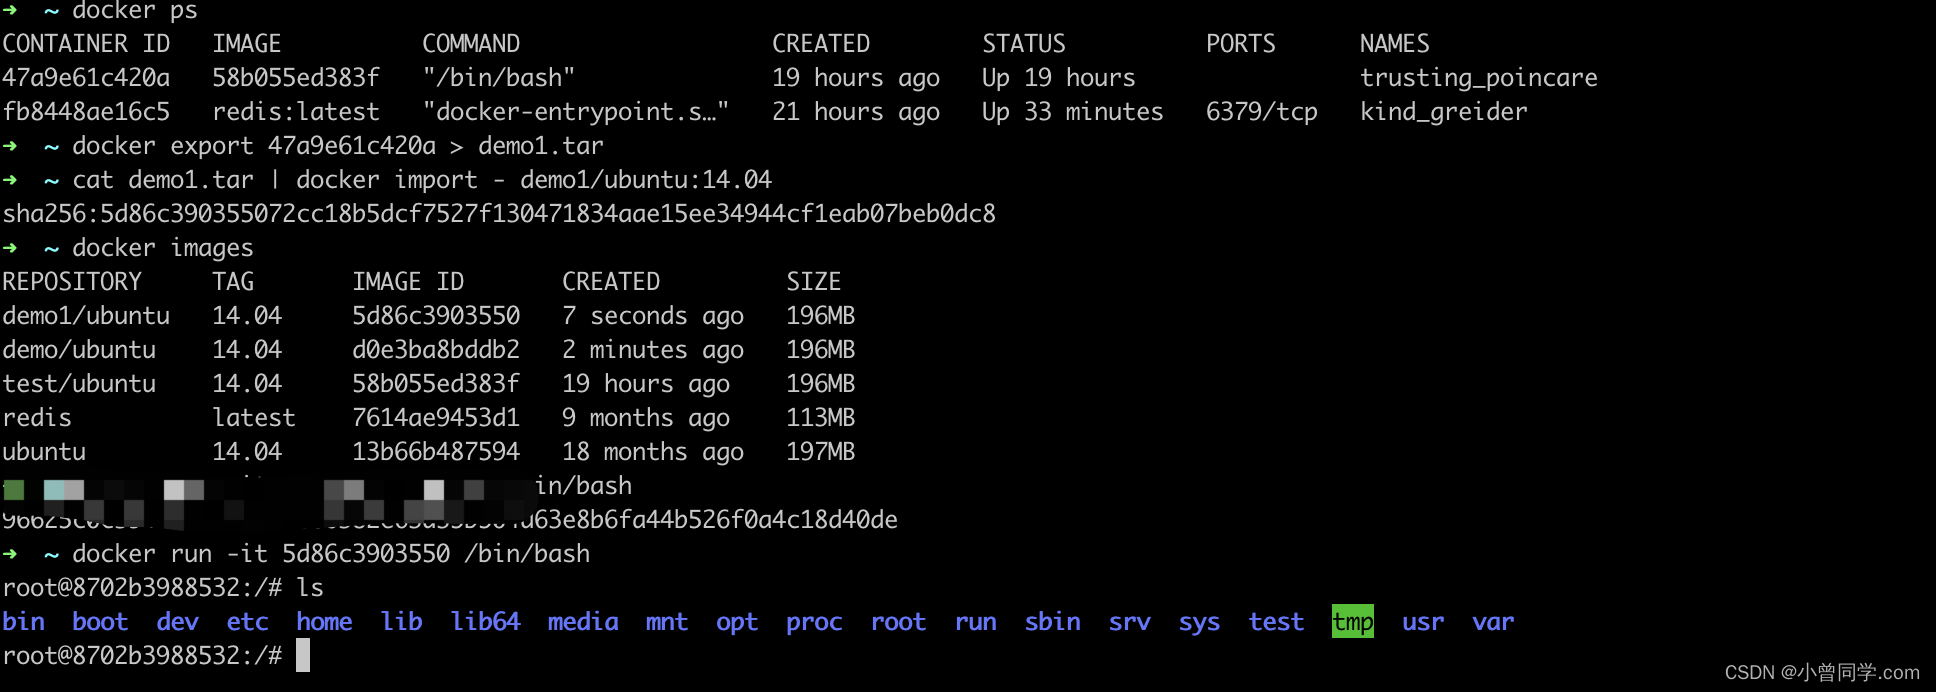Click the '18 months ago' created value
This screenshot has height=692, width=1936.
coord(653,452)
